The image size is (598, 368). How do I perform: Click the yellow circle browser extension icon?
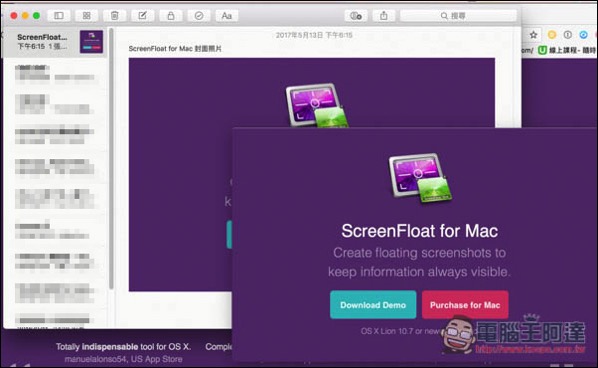coord(552,35)
